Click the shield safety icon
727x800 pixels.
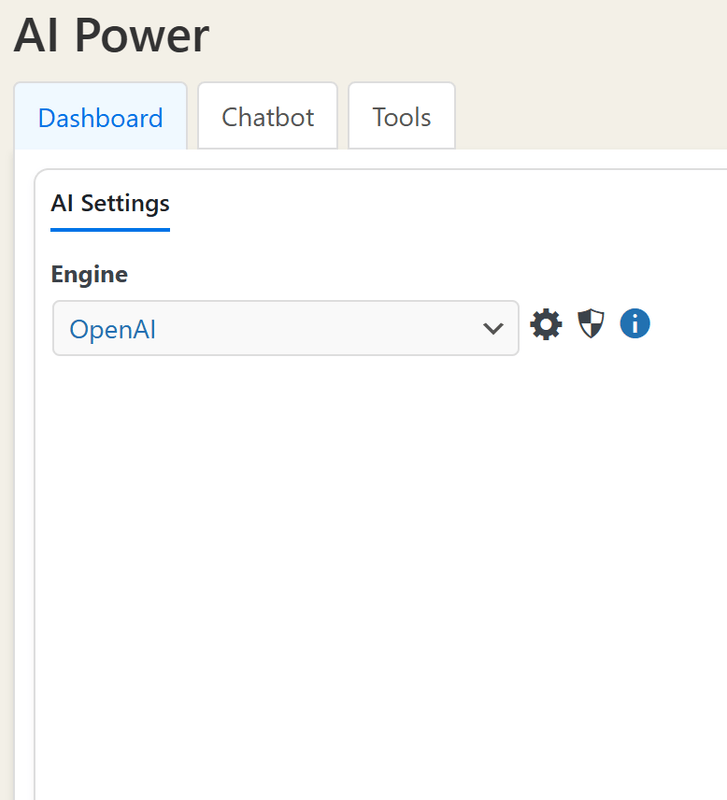591,324
